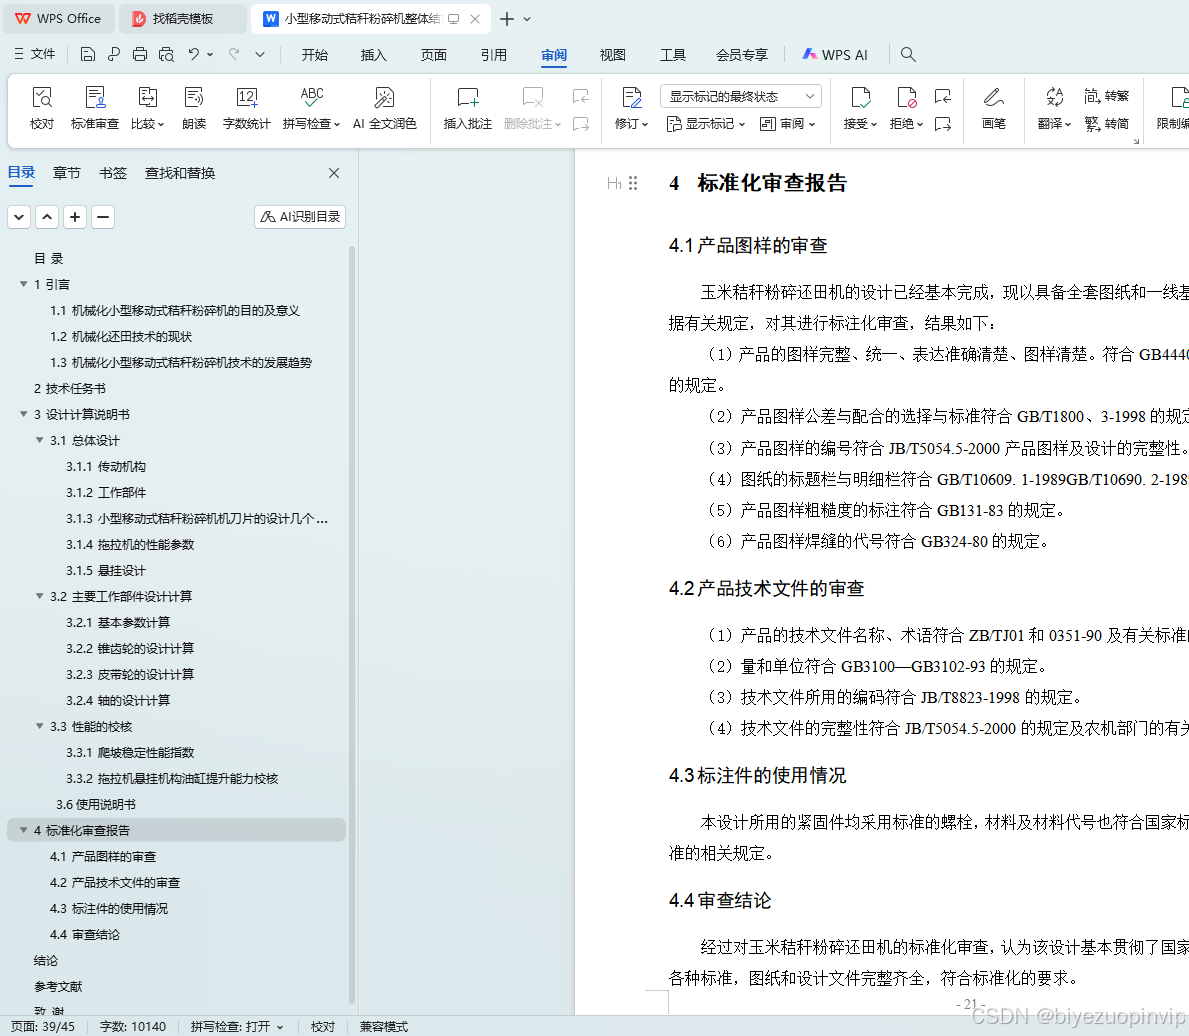Switch to the 开始 ribbon tab
Screen dimensions: 1189x1036
click(315, 55)
